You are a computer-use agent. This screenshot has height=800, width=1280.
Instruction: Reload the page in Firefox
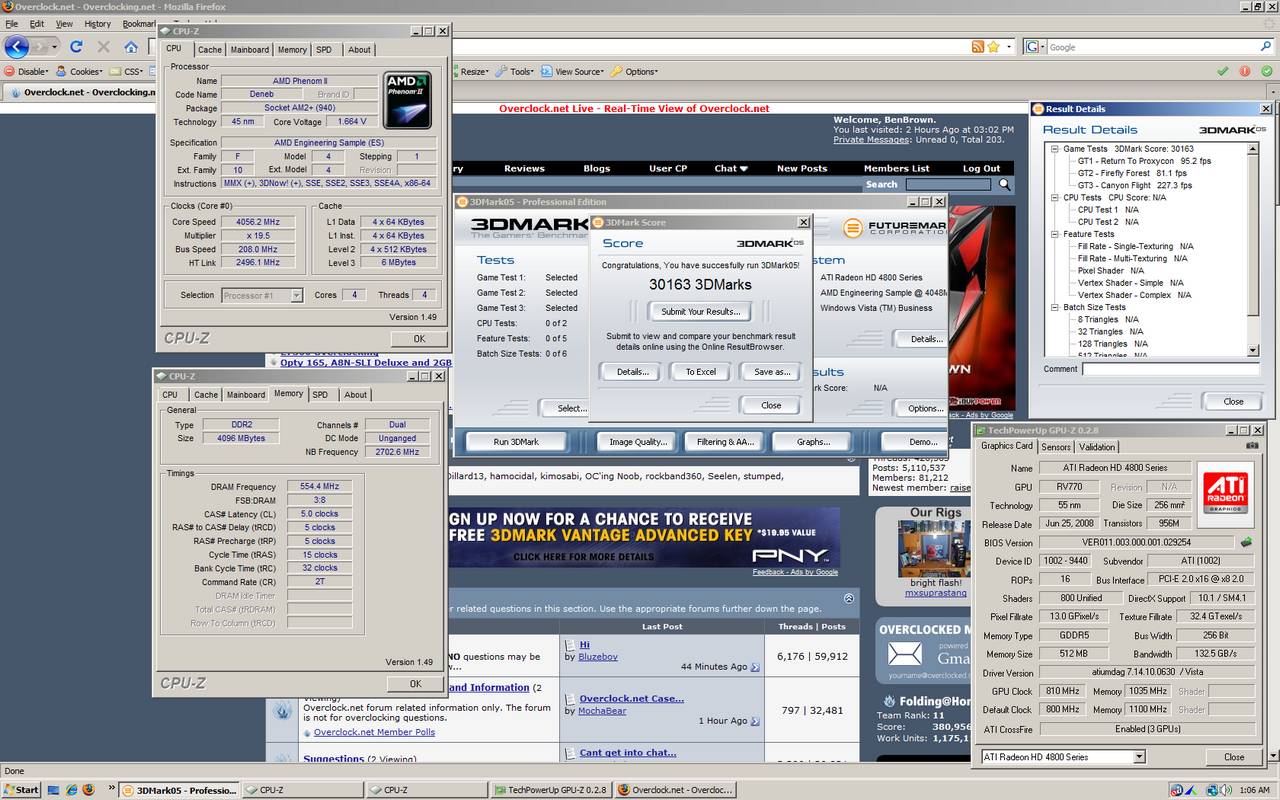tap(76, 46)
